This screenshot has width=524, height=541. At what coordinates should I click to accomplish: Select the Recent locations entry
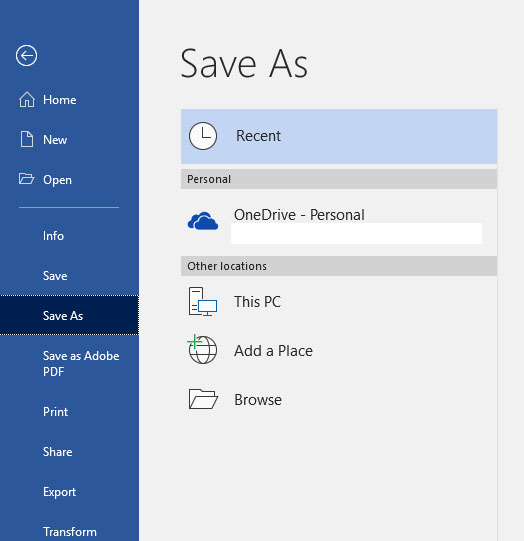click(x=339, y=136)
